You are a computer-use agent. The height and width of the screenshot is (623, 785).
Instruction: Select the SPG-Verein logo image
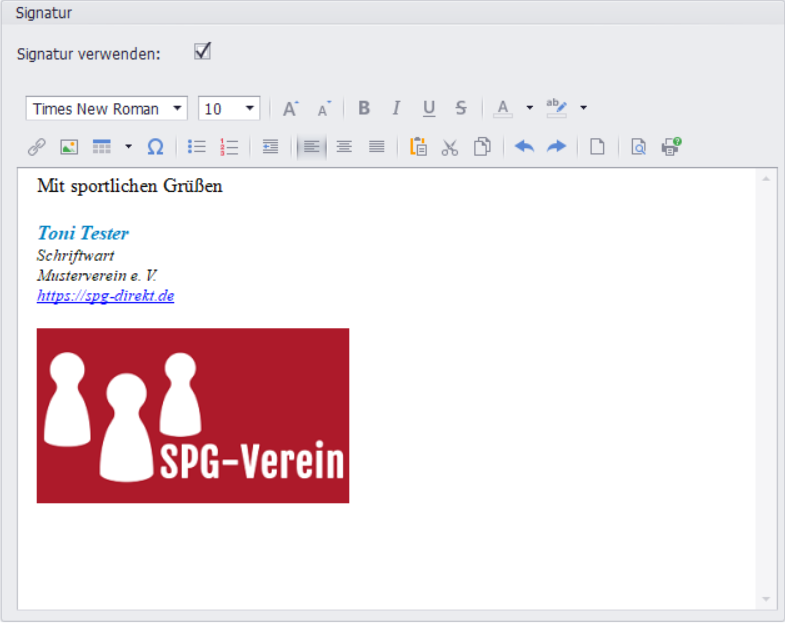193,415
